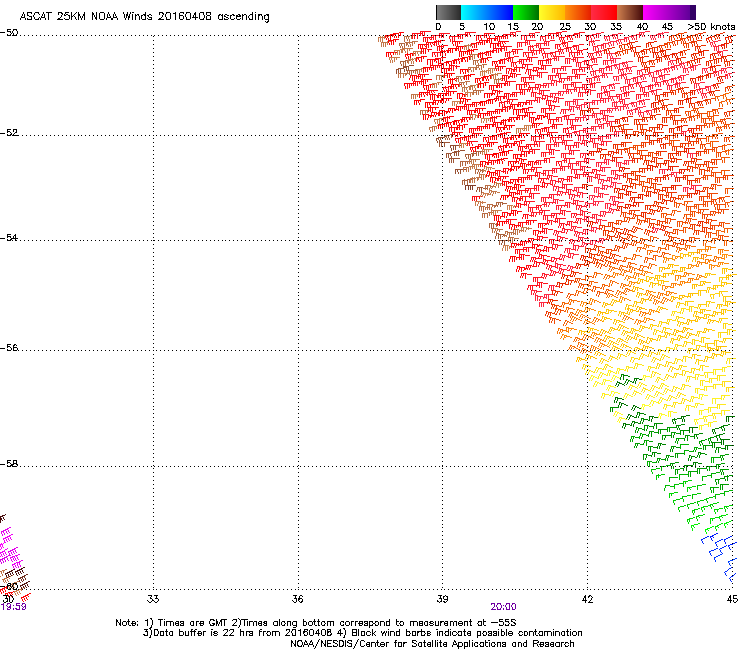Viewport: 740px width, 650px height.
Task: Click the magenta wind barbs at lower-left
Action: [x=10, y=548]
